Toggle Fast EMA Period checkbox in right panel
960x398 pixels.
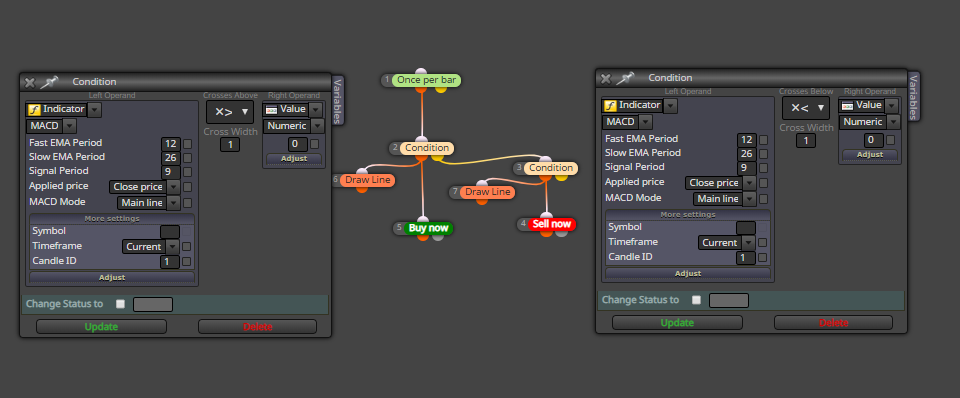[763, 140]
